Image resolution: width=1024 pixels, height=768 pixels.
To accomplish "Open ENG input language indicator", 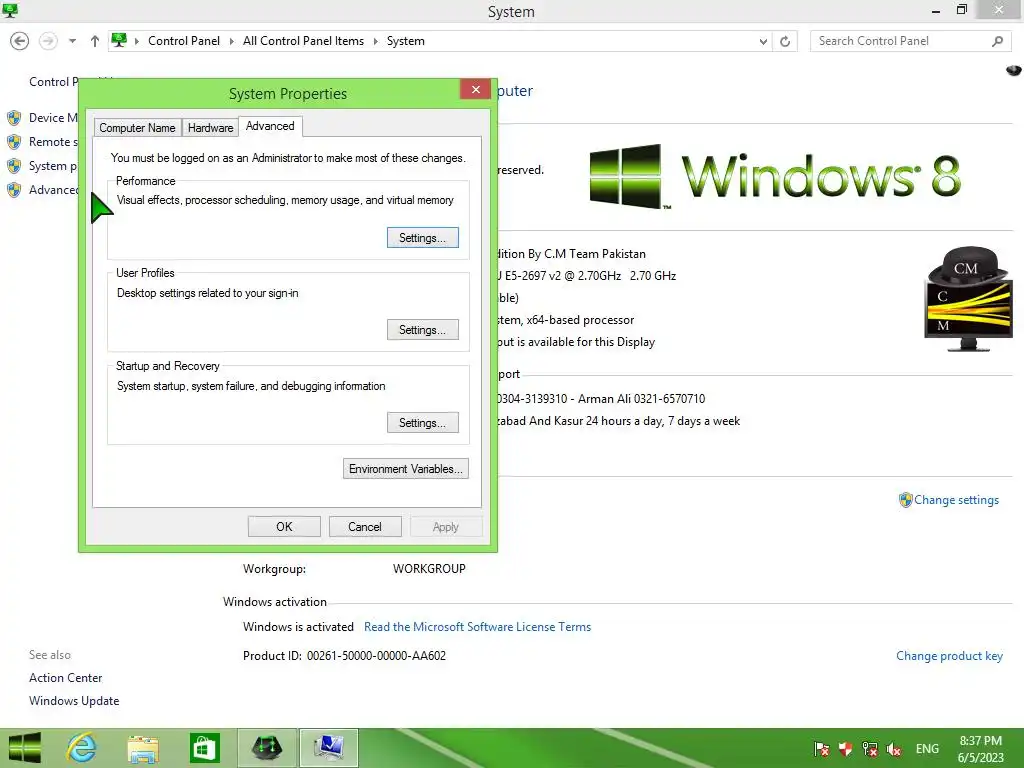I will pos(927,749).
